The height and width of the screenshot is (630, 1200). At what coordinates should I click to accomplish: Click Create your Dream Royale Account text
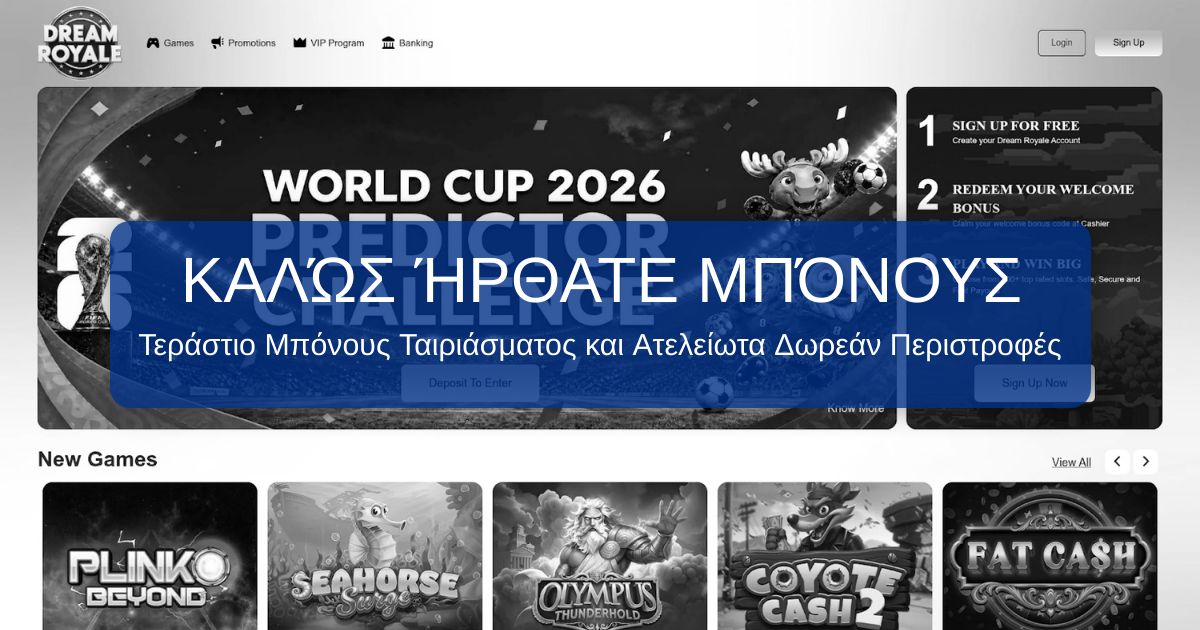coord(1015,141)
